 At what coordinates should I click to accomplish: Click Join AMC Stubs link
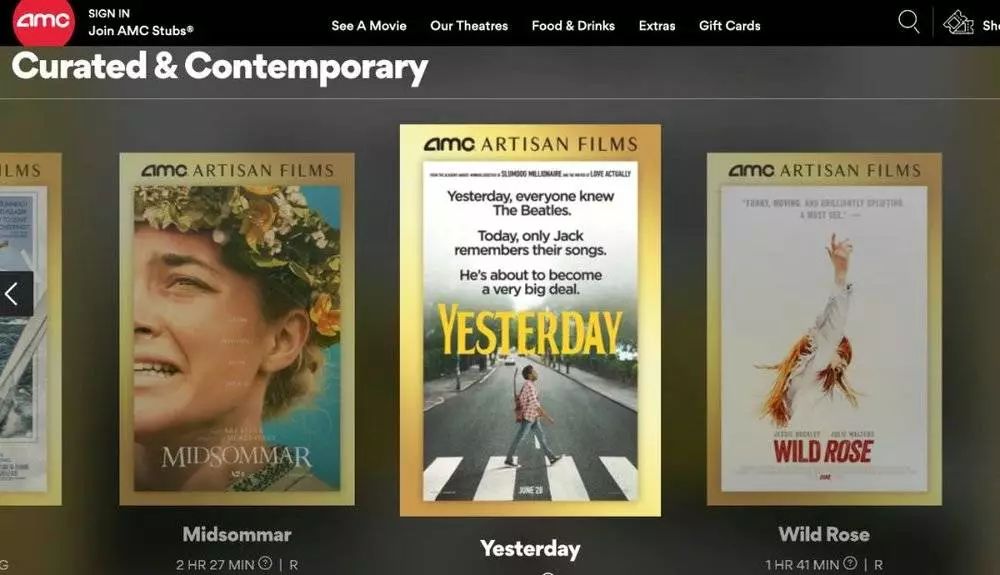(141, 31)
